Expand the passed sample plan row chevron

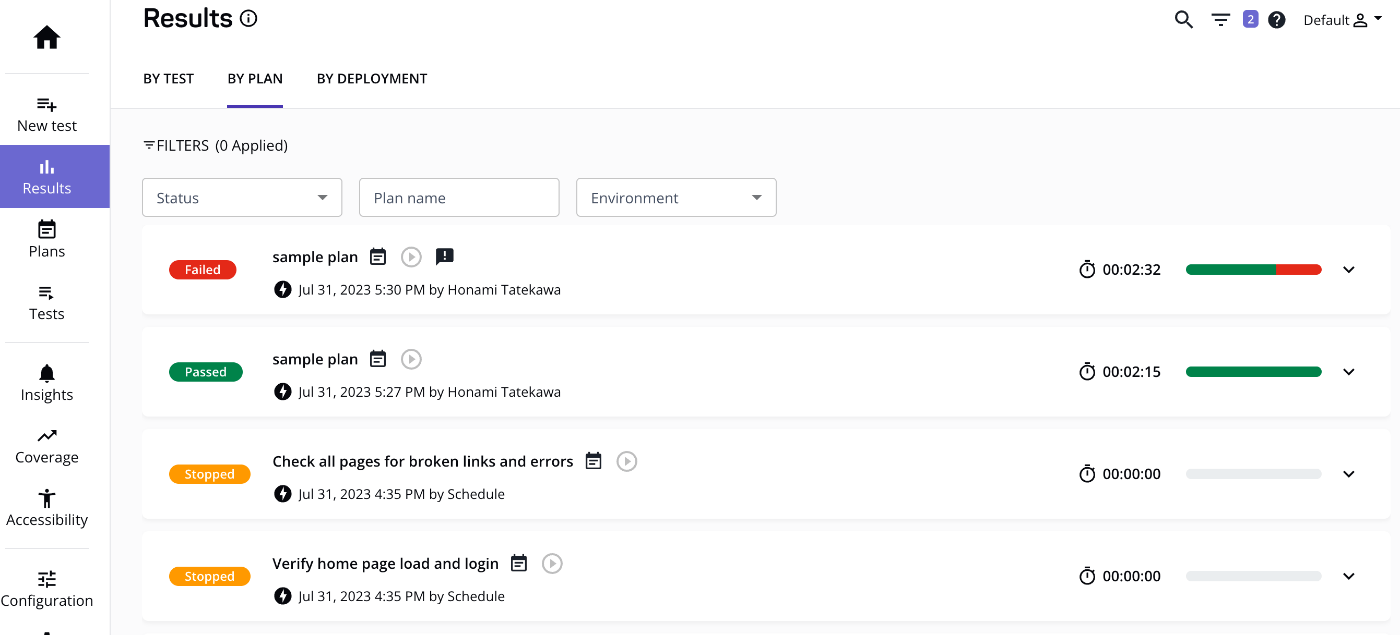click(1349, 372)
